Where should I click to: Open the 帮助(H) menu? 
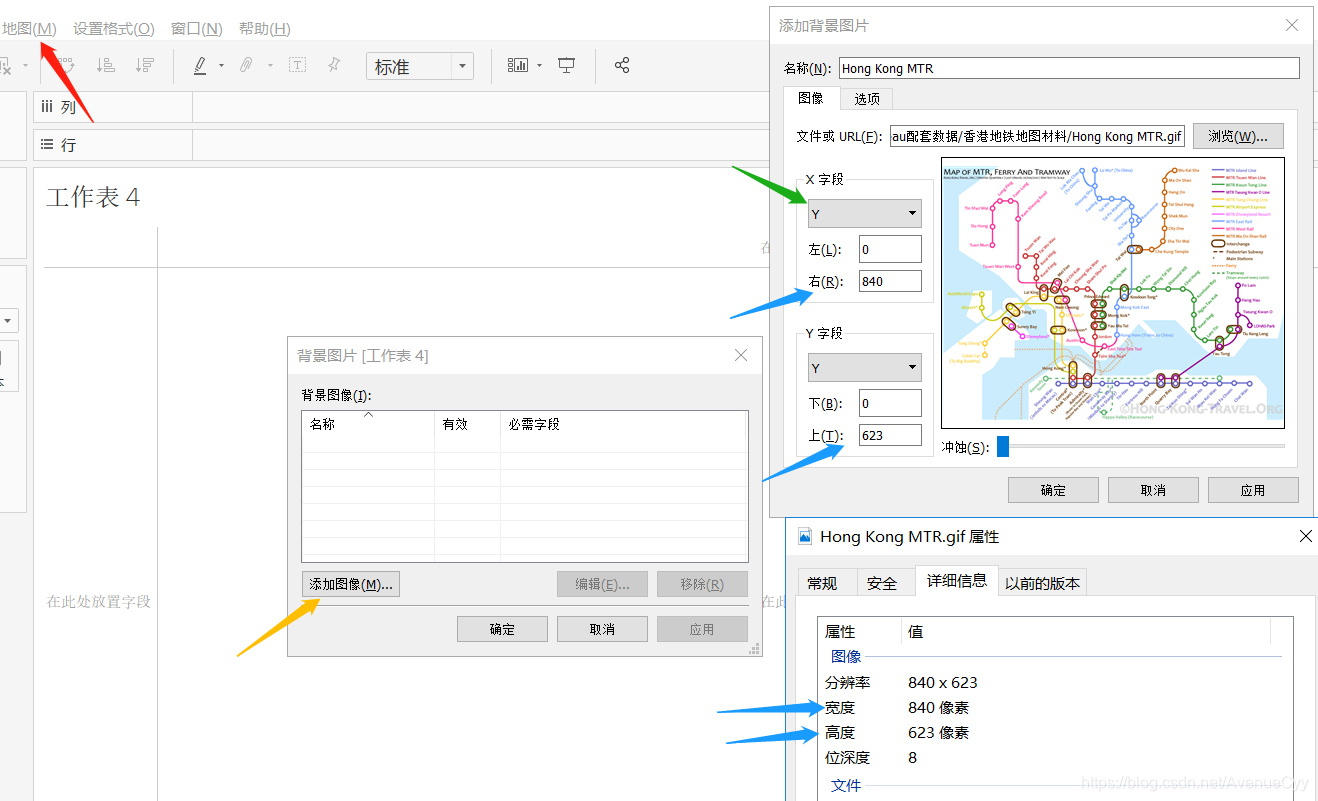[265, 28]
